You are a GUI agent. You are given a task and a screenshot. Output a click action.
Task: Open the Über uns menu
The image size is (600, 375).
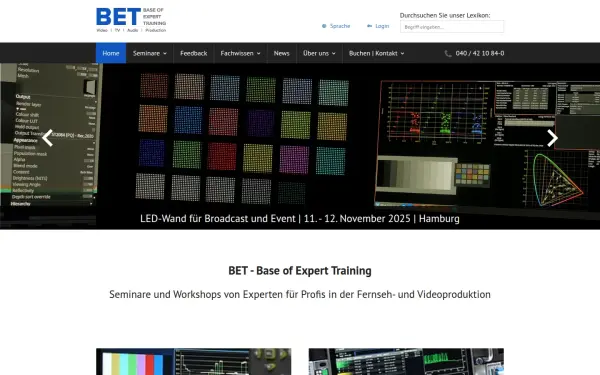click(x=316, y=53)
